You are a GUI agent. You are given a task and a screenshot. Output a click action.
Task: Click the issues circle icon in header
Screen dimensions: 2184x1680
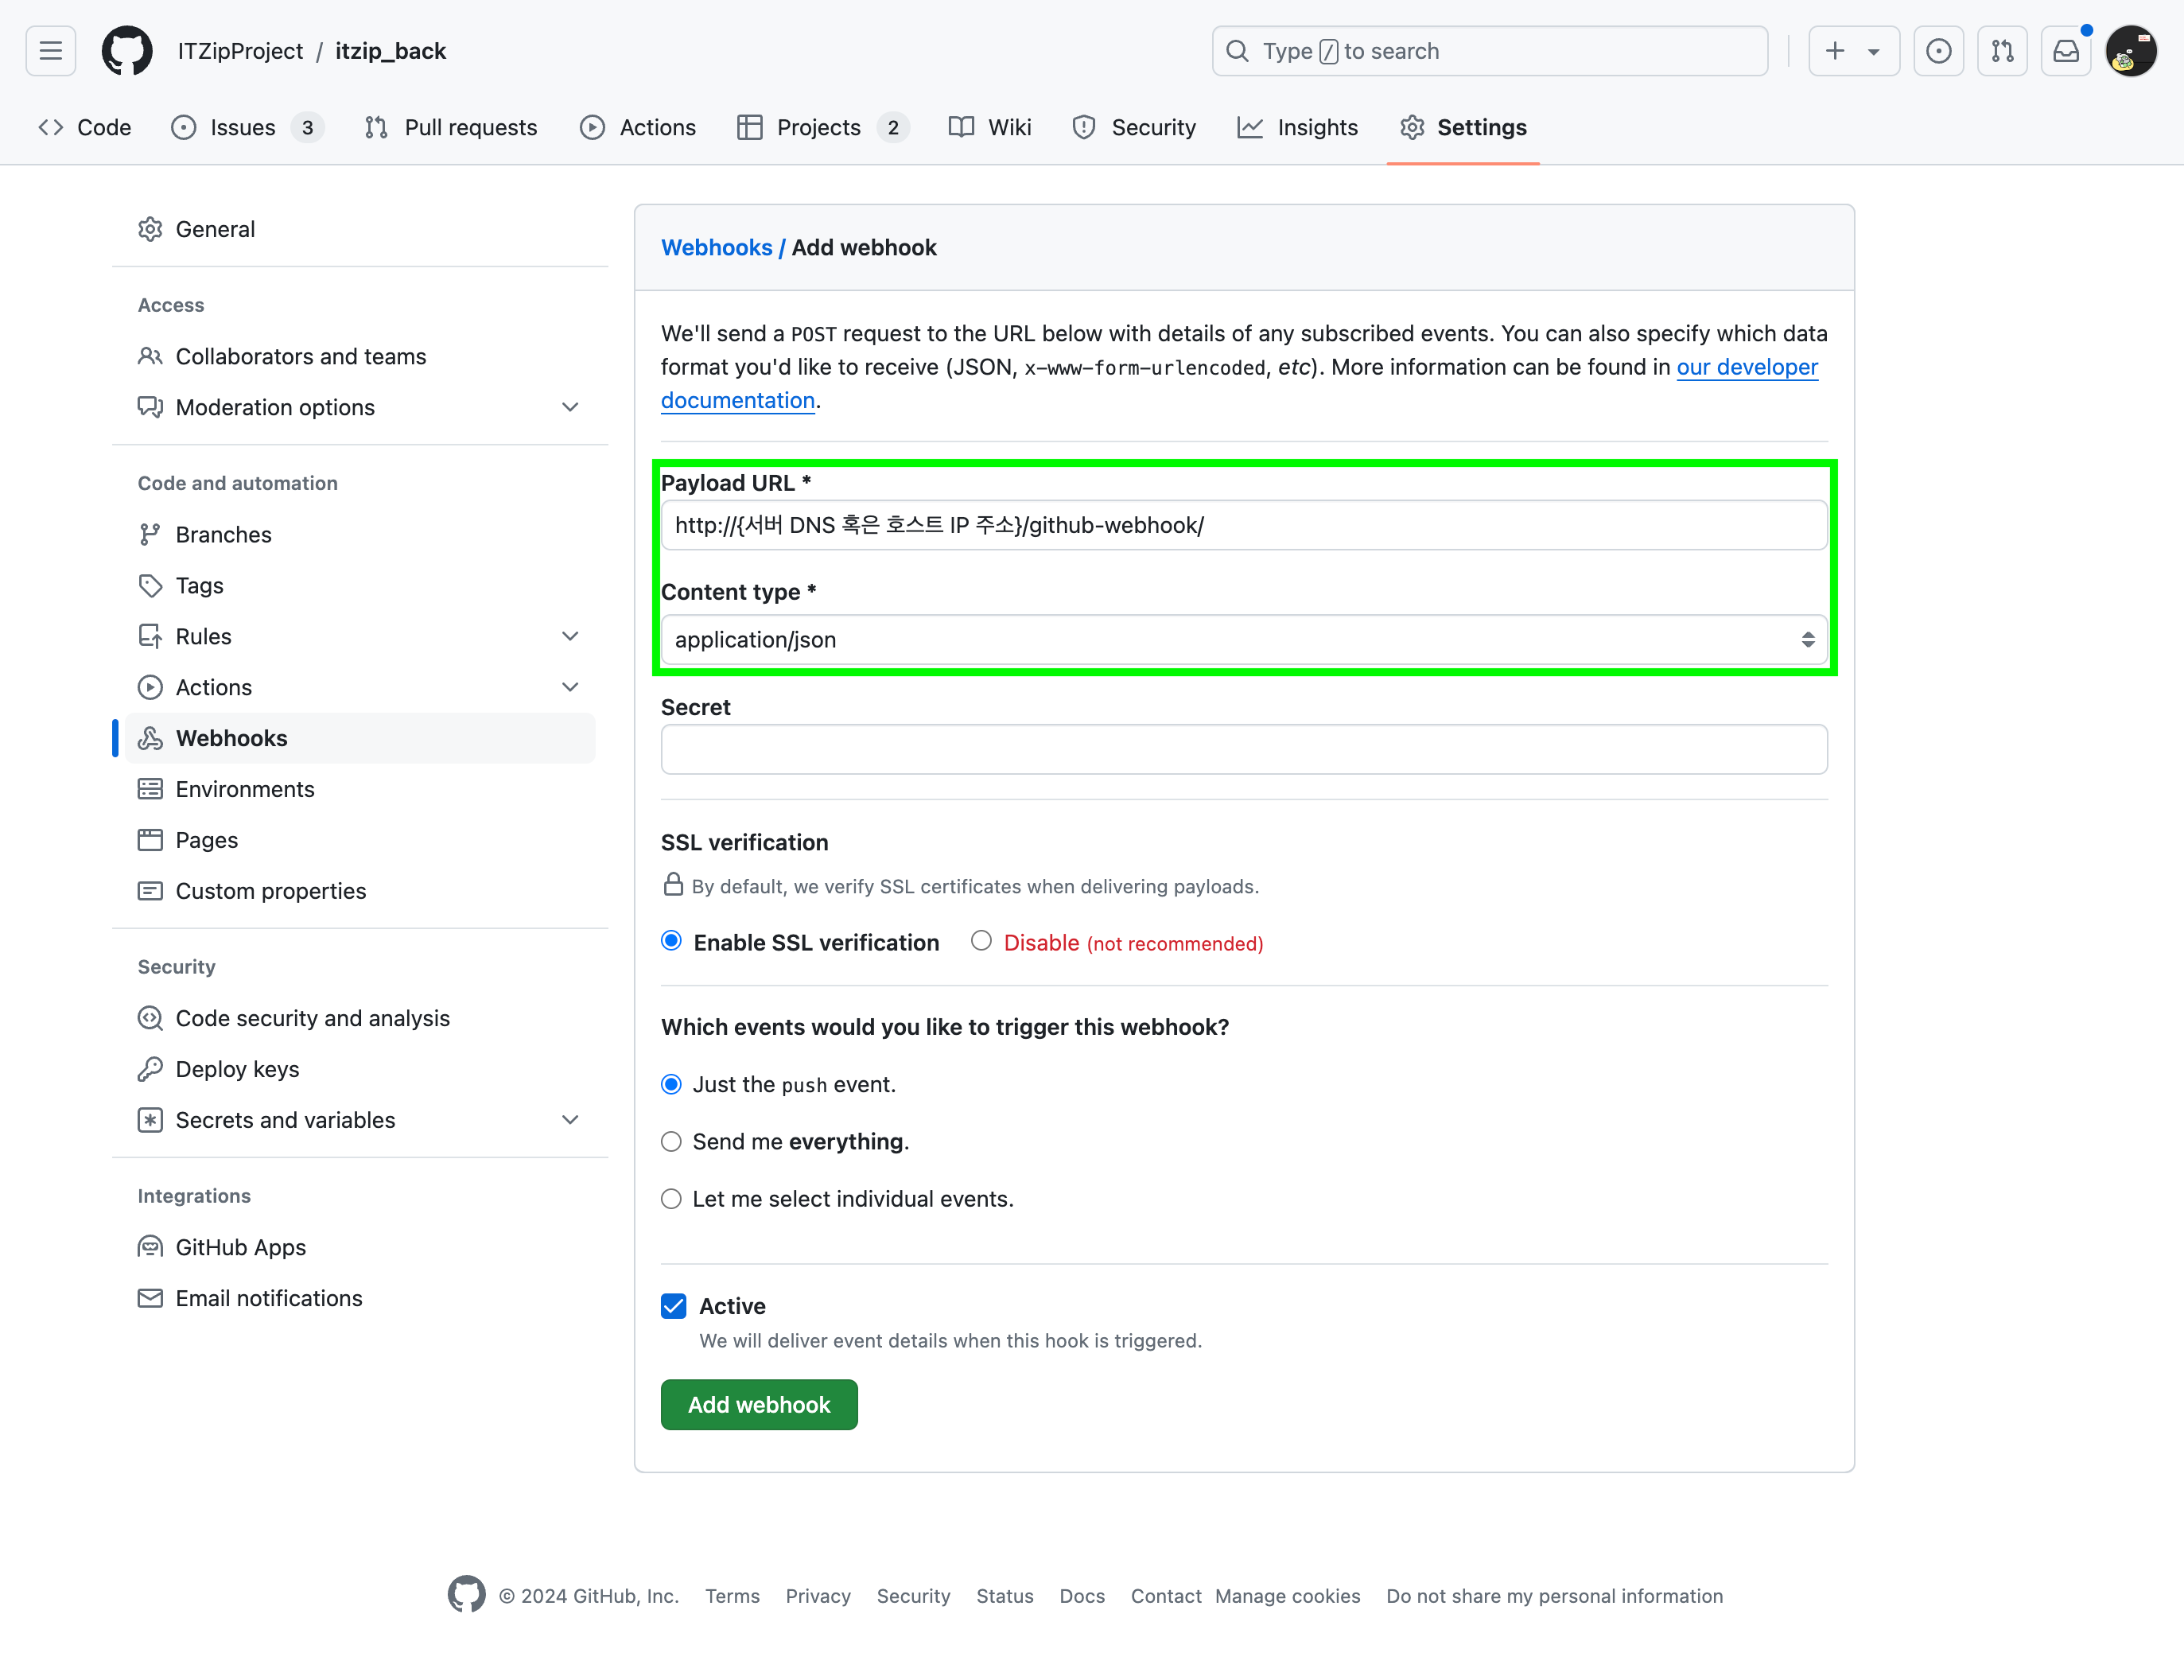point(1938,51)
